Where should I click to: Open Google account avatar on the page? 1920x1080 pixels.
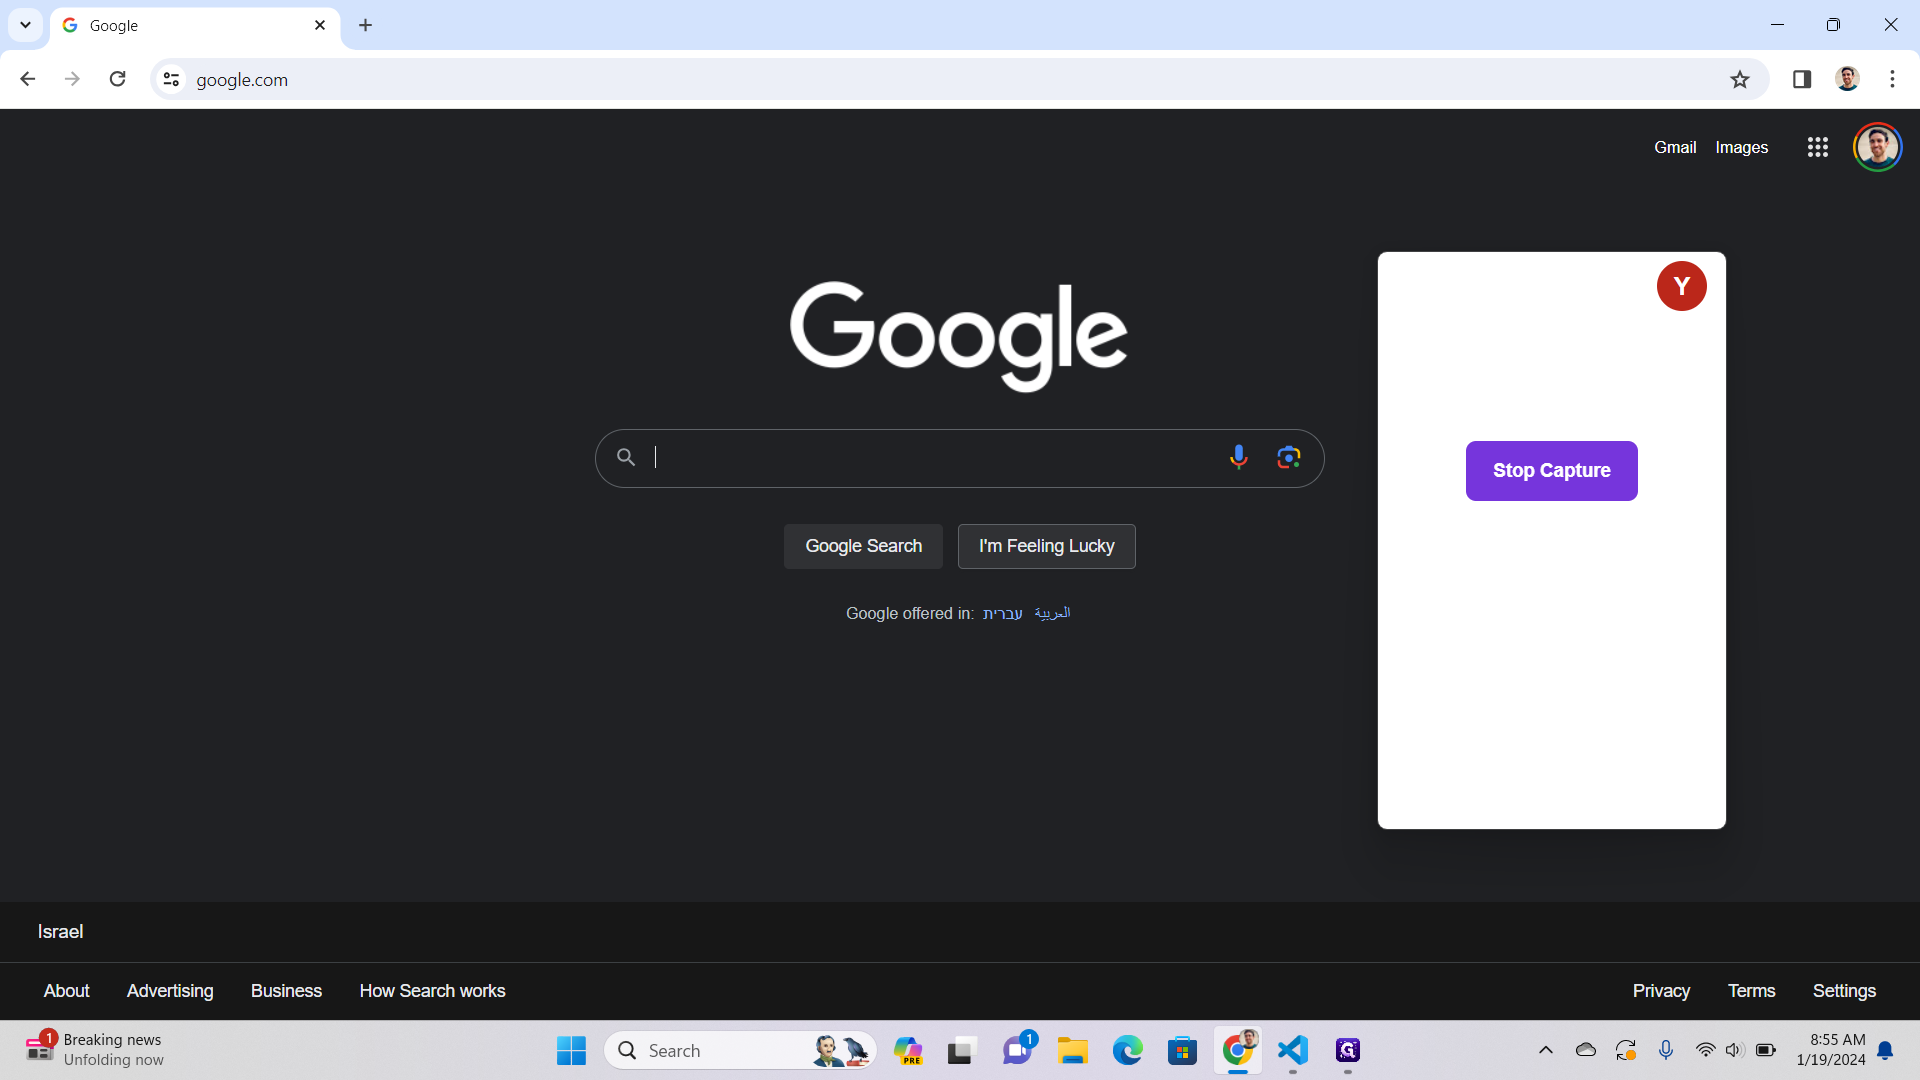1877,147
